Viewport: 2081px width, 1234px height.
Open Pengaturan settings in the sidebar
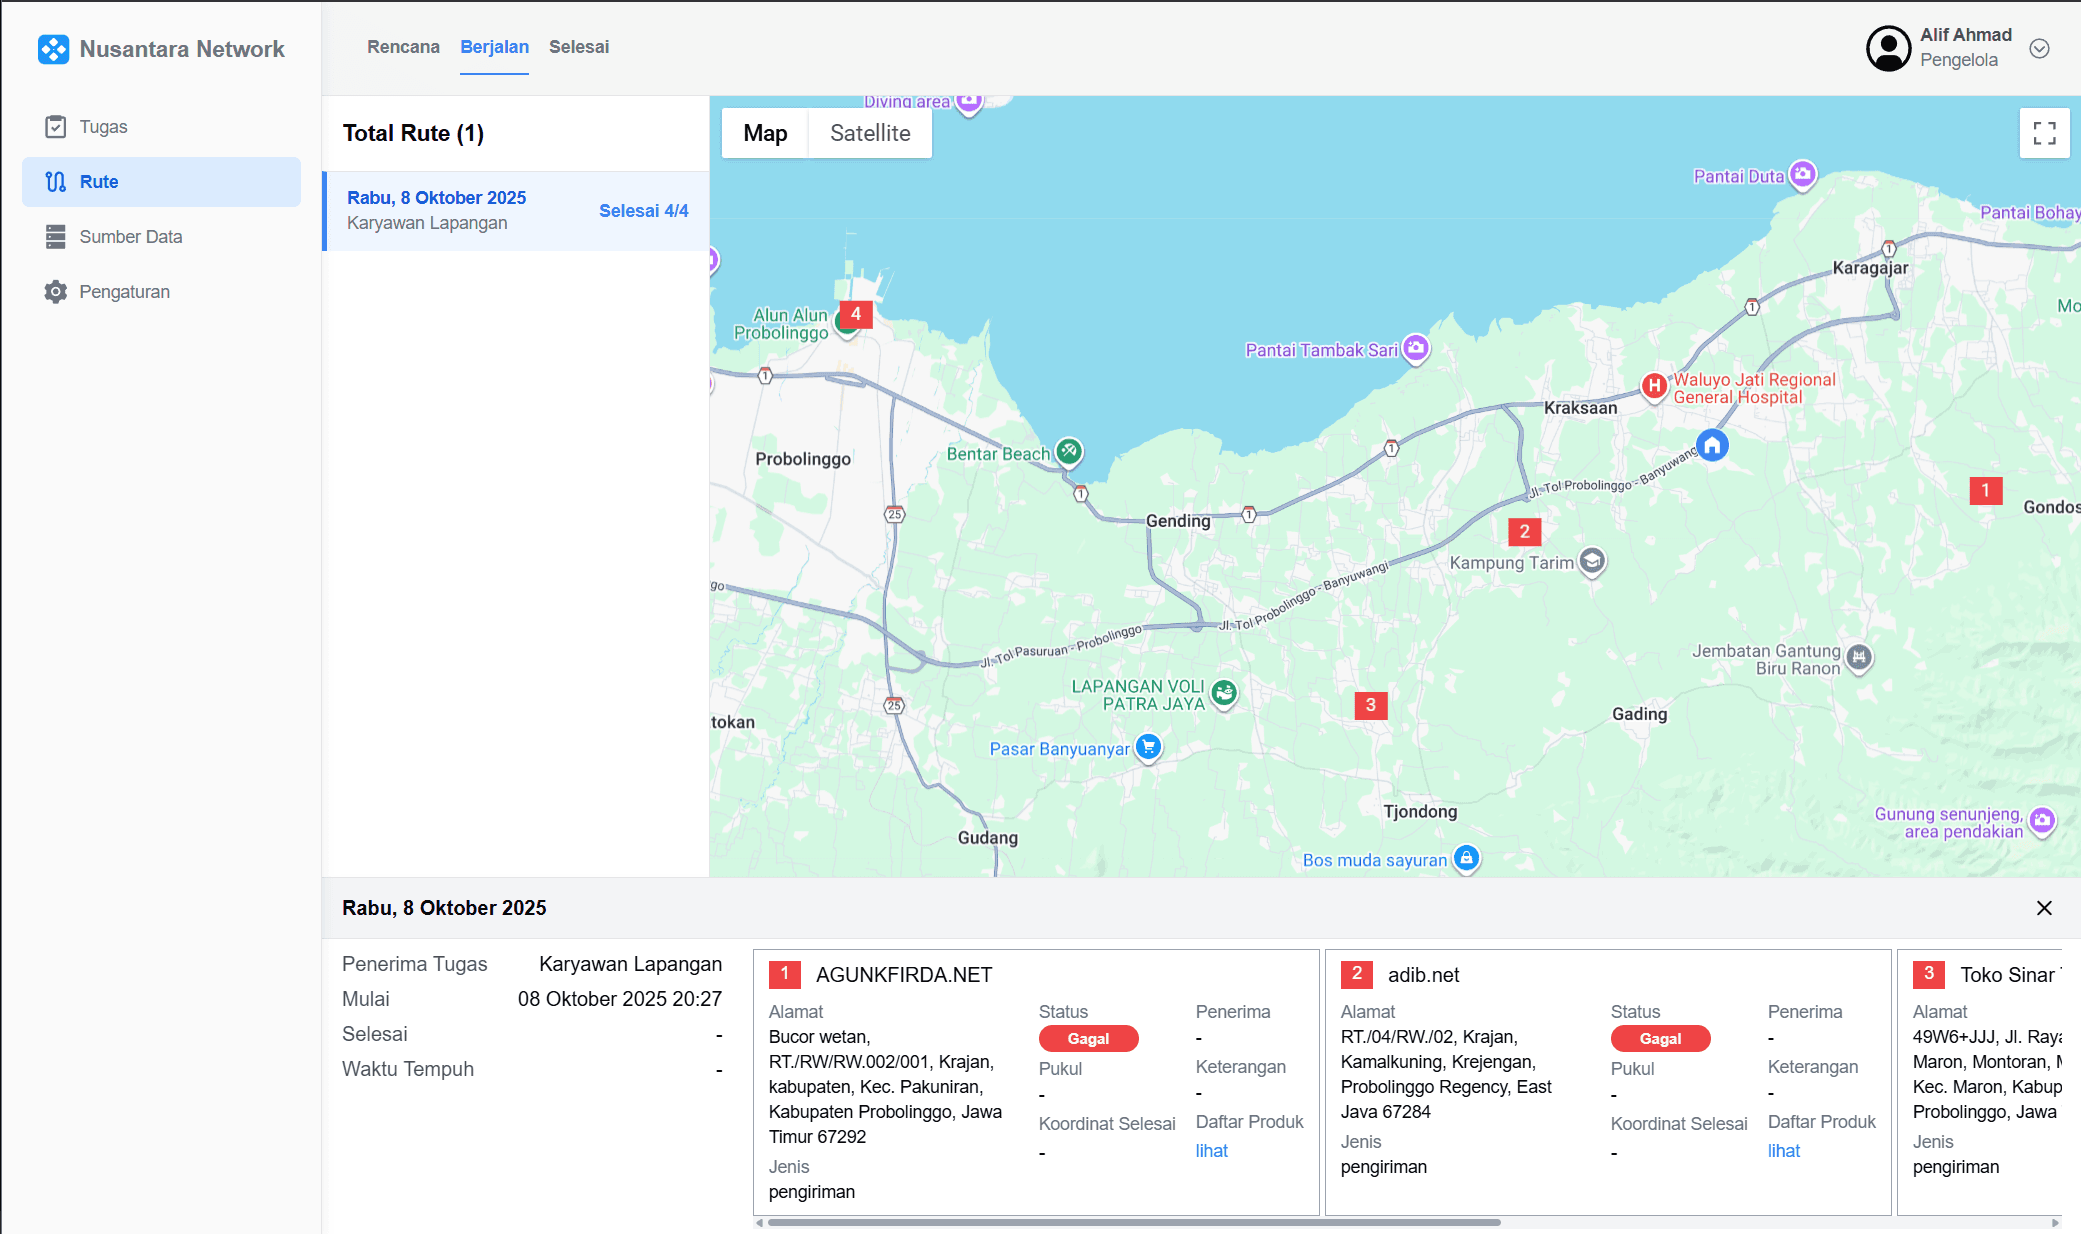pos(161,292)
